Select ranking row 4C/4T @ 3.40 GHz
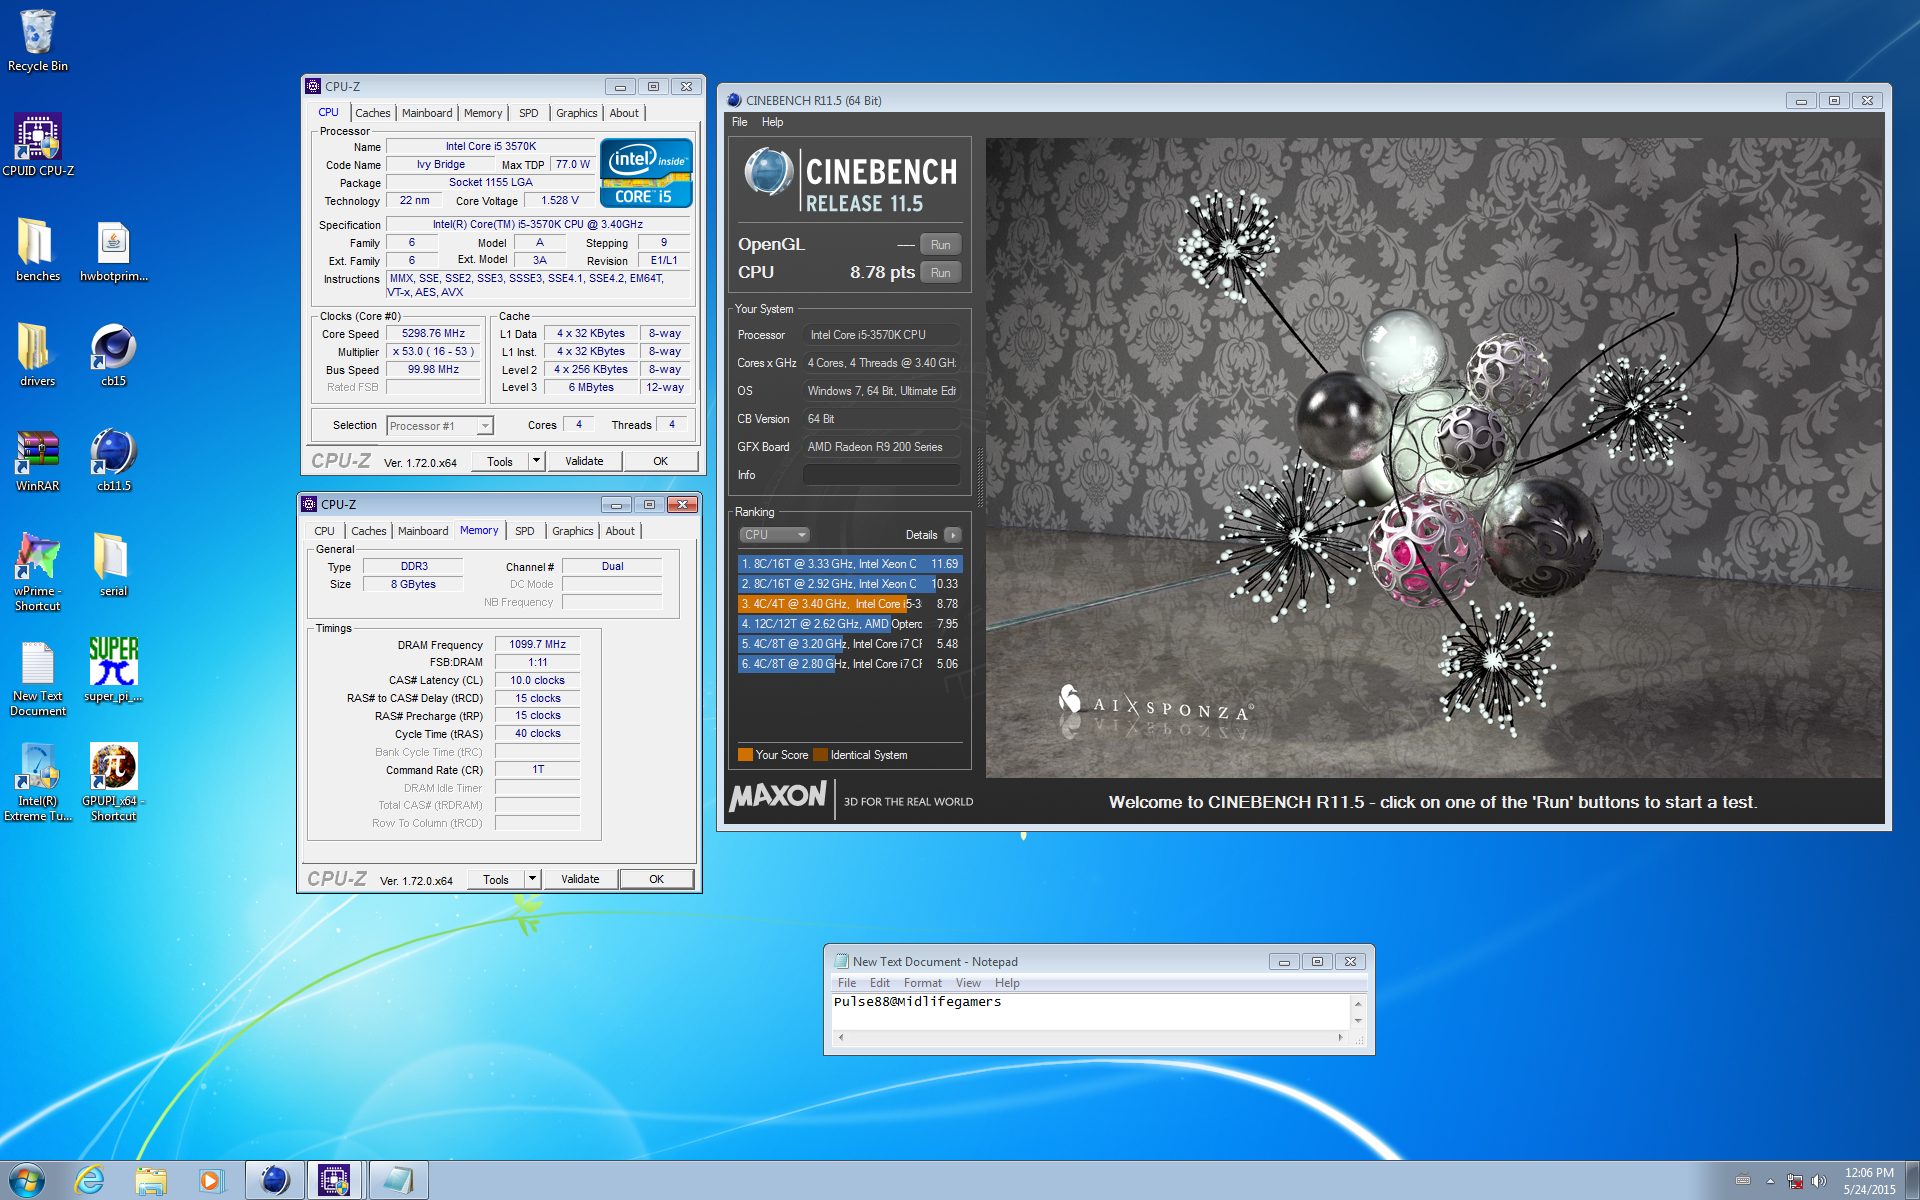Screen dimensions: 1920x1200 coord(850,604)
